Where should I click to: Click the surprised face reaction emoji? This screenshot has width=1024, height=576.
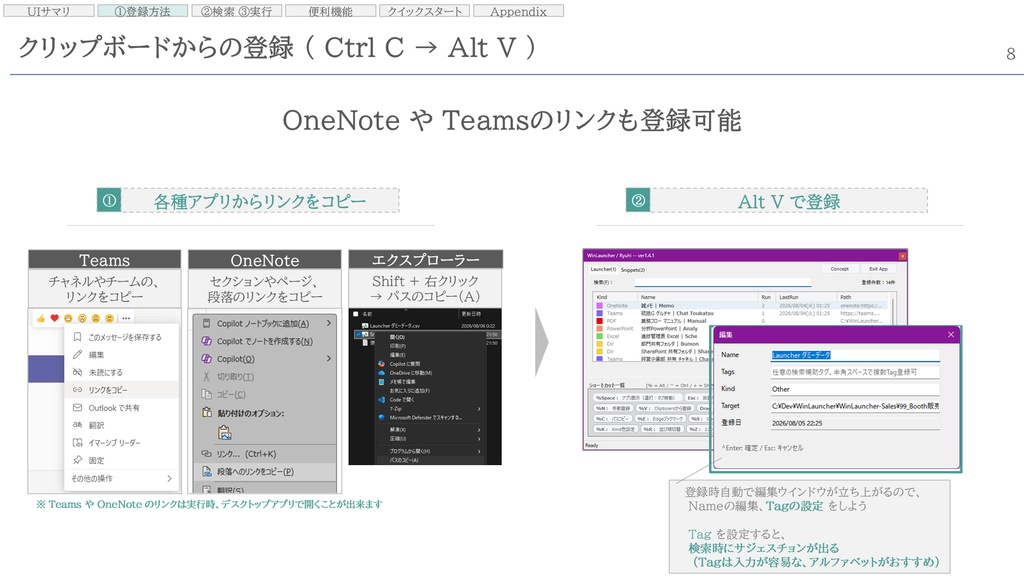click(82, 318)
